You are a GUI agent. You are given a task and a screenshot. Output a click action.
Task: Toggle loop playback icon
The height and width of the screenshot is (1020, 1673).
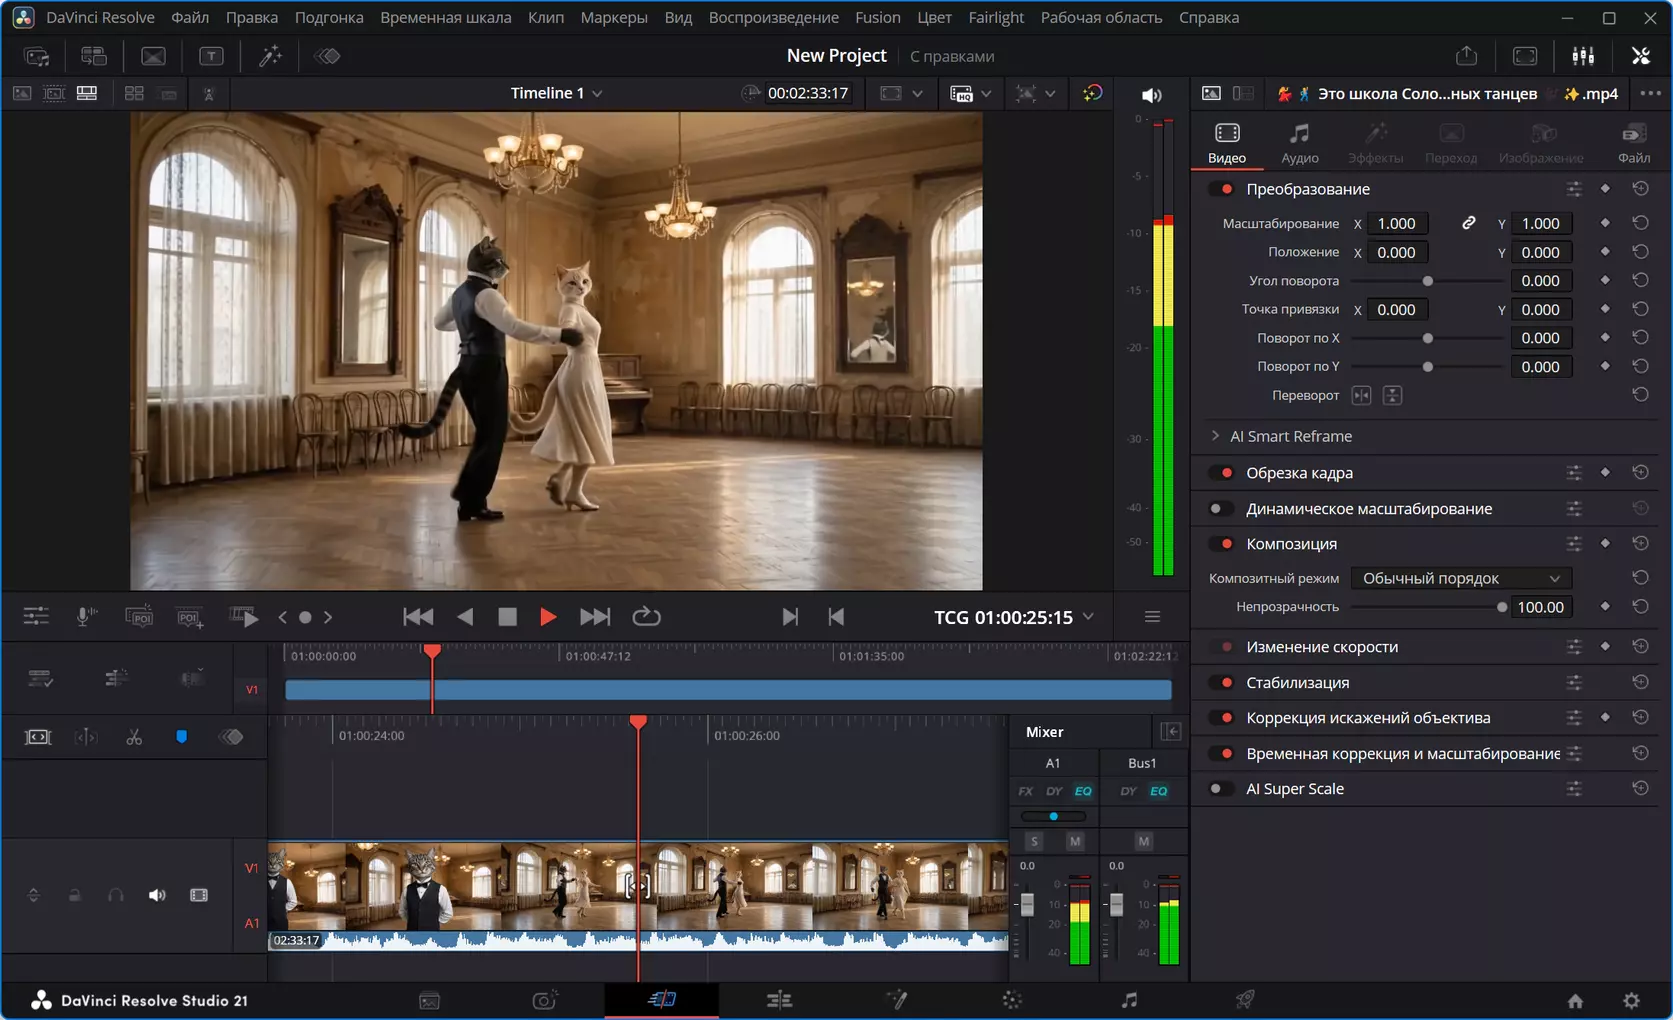click(646, 617)
